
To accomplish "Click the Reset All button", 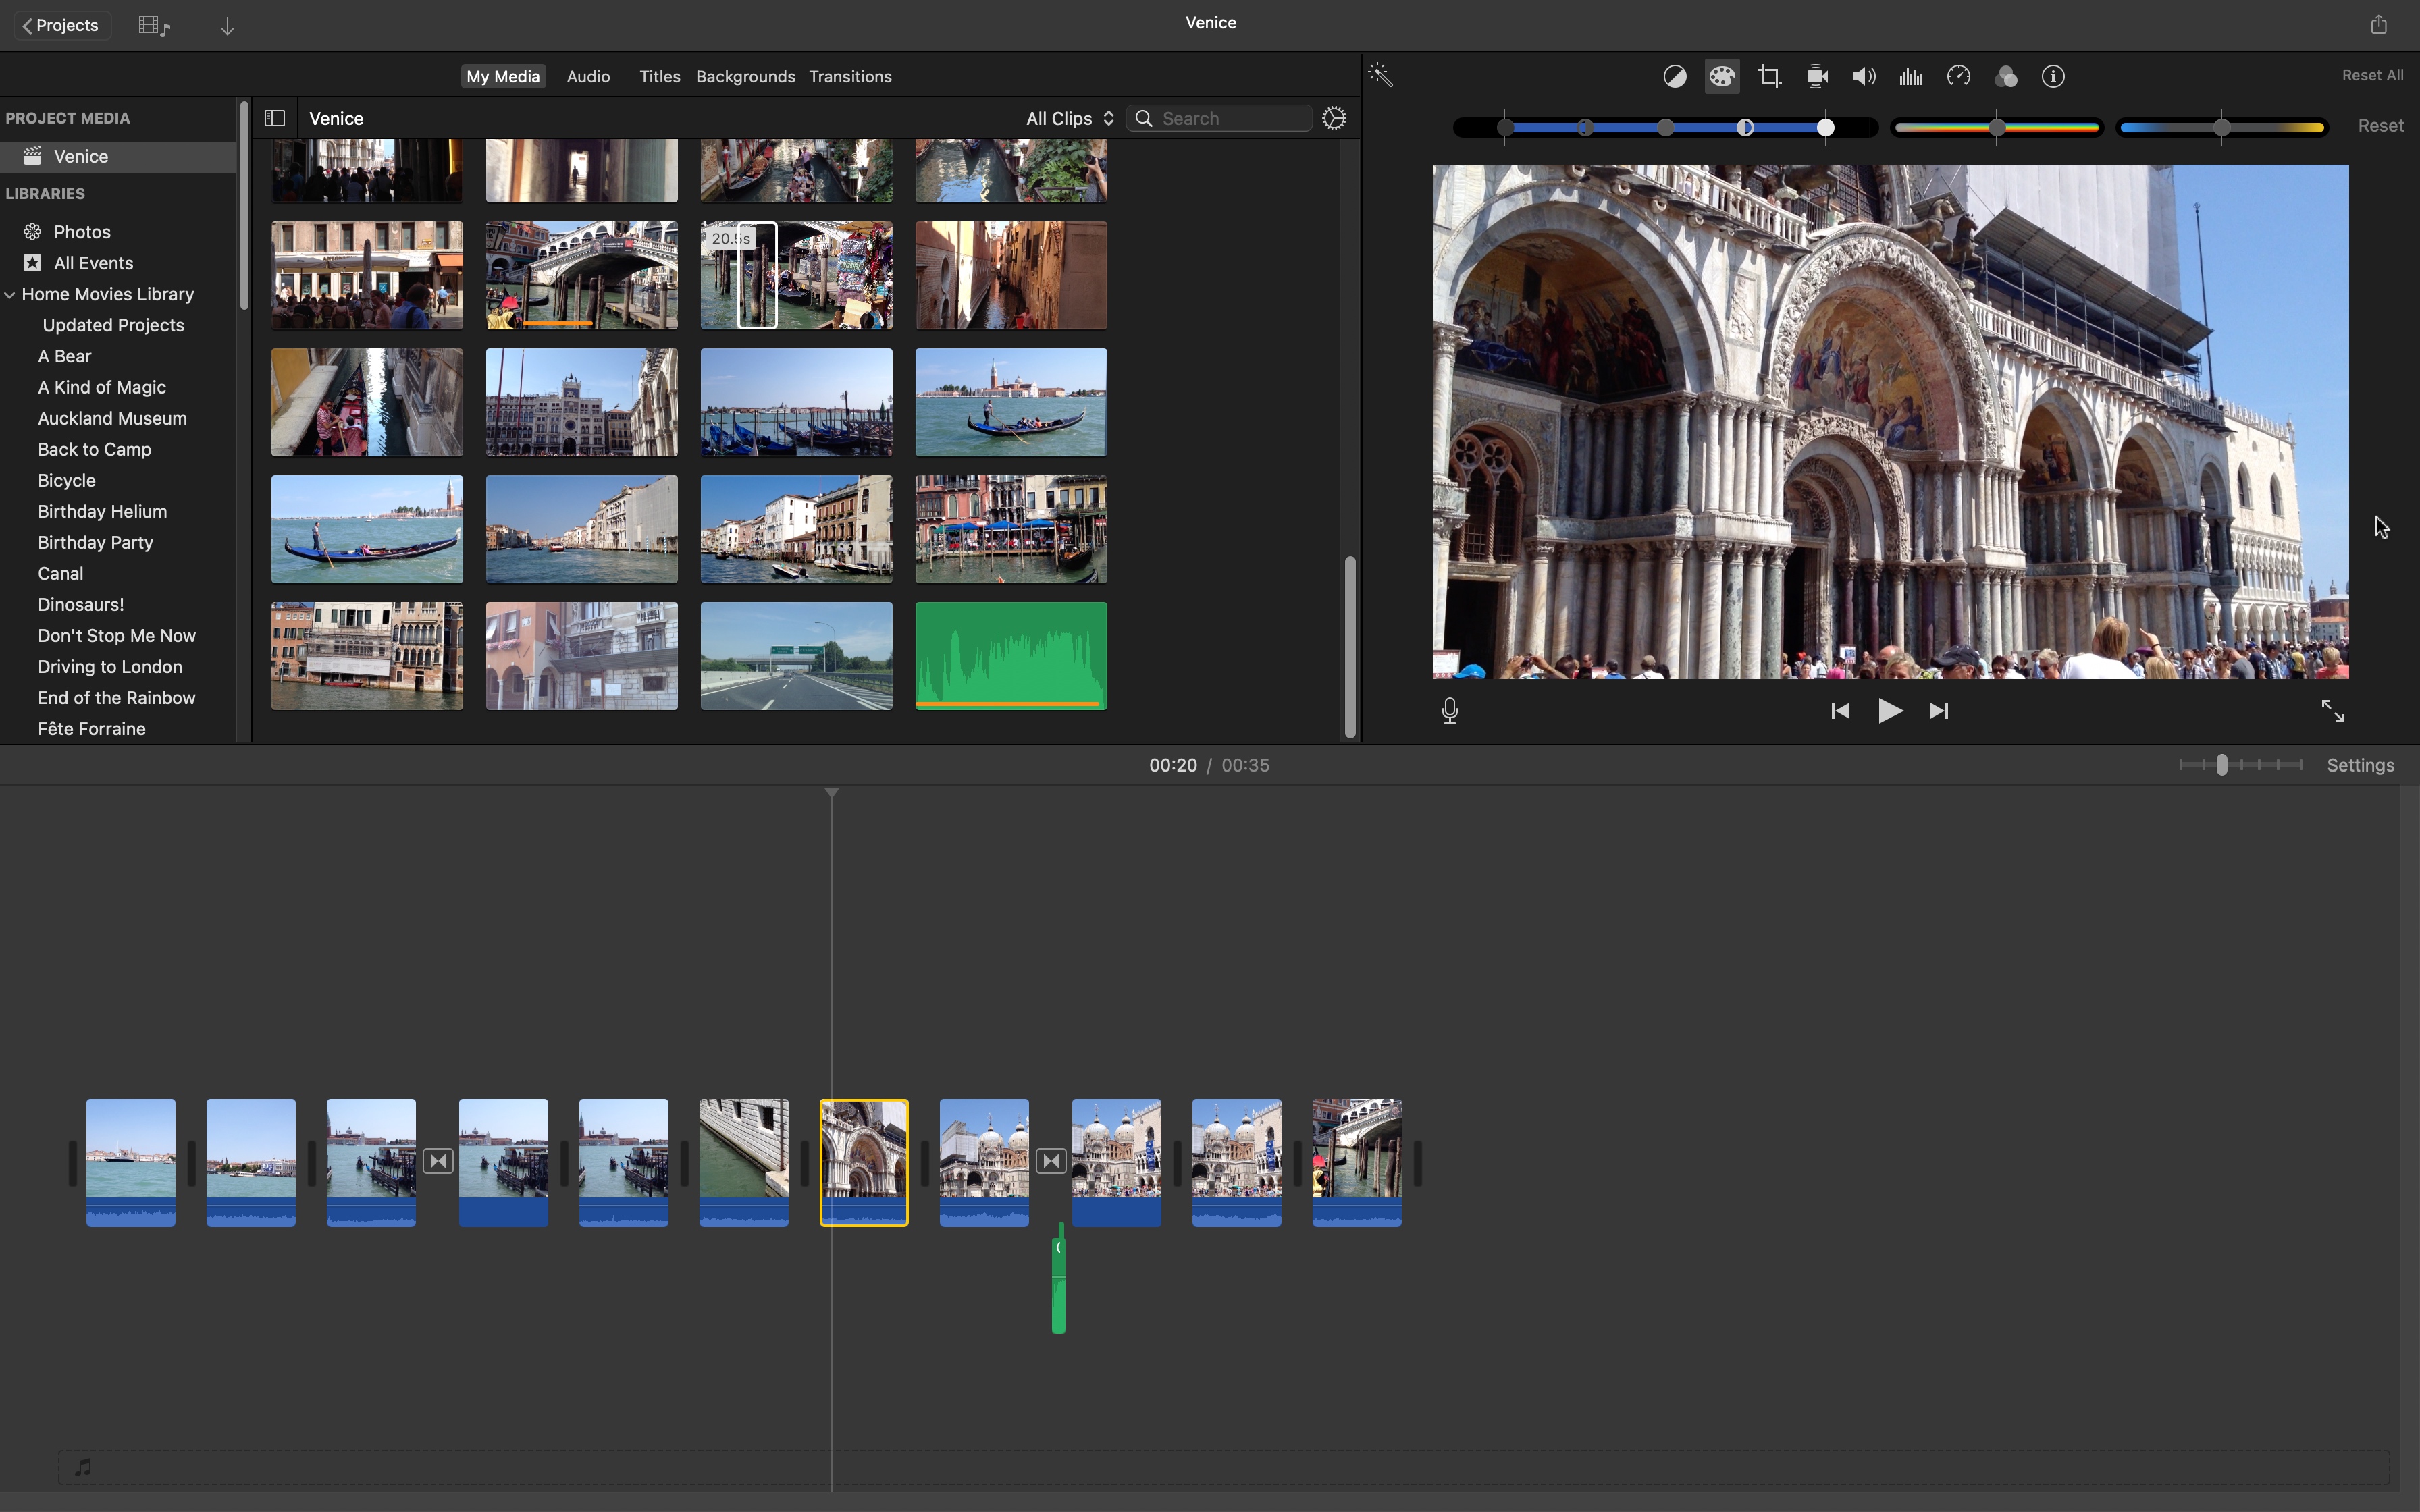I will tap(2373, 75).
